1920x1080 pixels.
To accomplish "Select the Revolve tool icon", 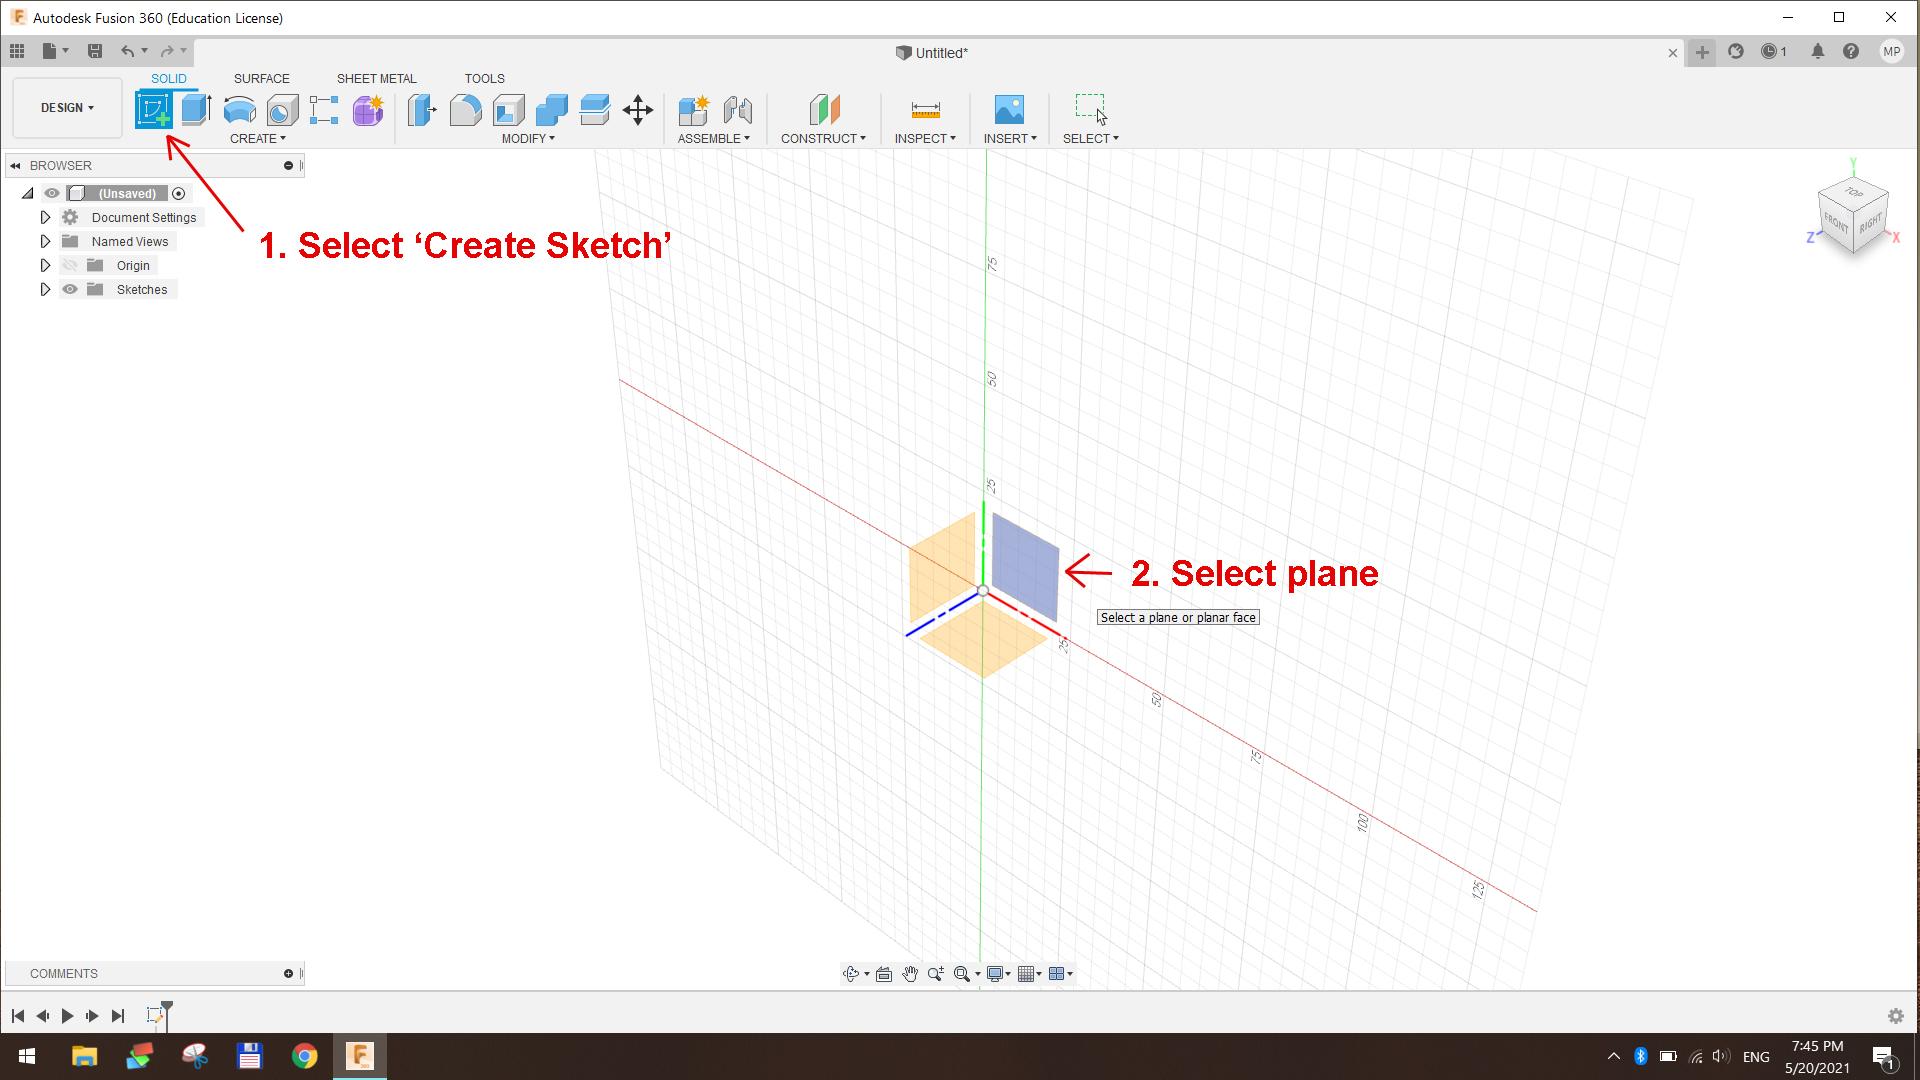I will [x=239, y=109].
